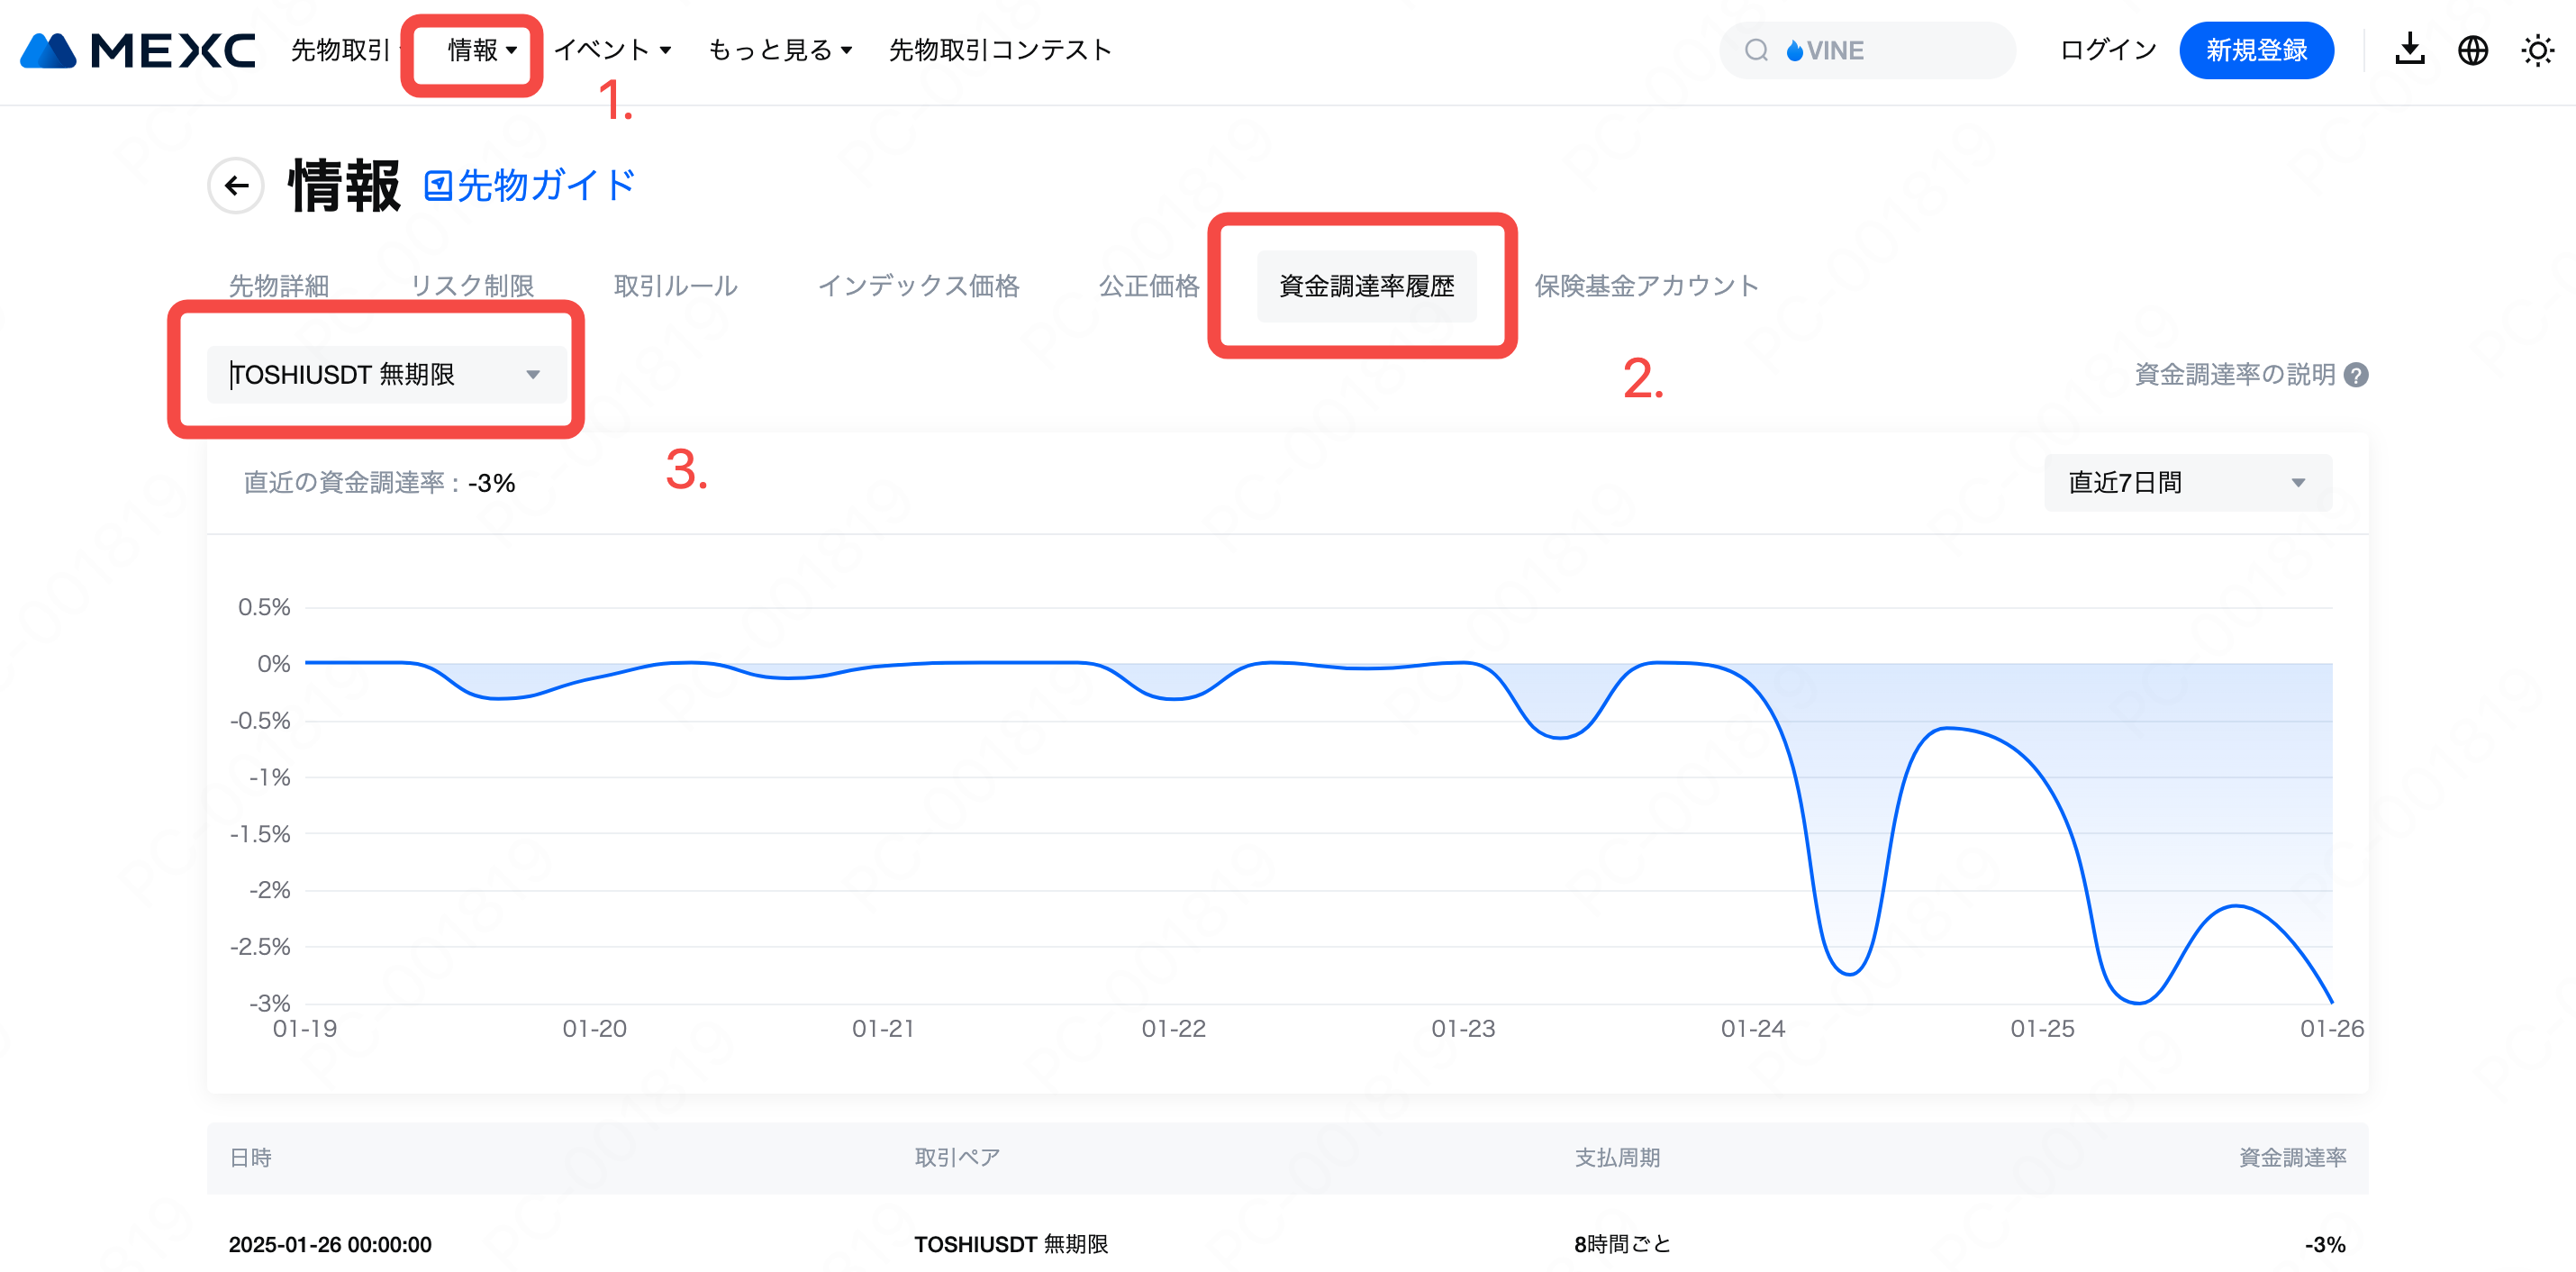Click the 先物ガイド guide icon

coord(438,185)
